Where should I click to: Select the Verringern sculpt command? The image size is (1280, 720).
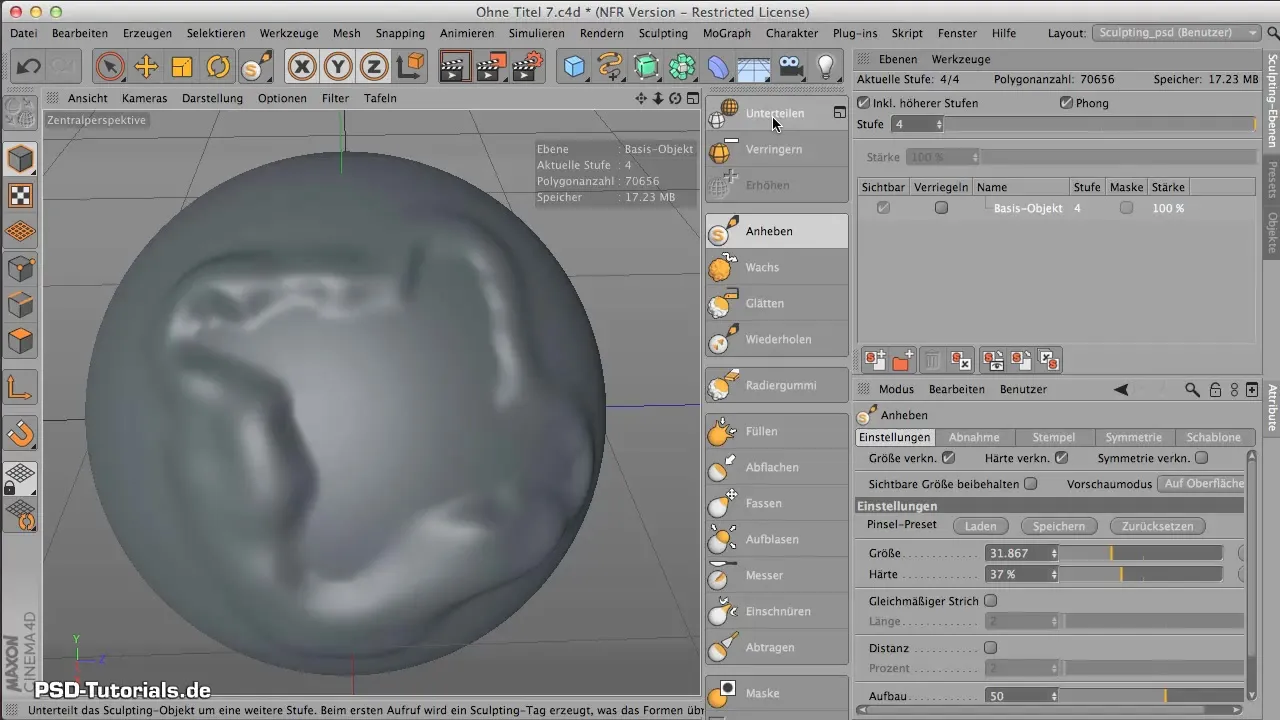776,149
